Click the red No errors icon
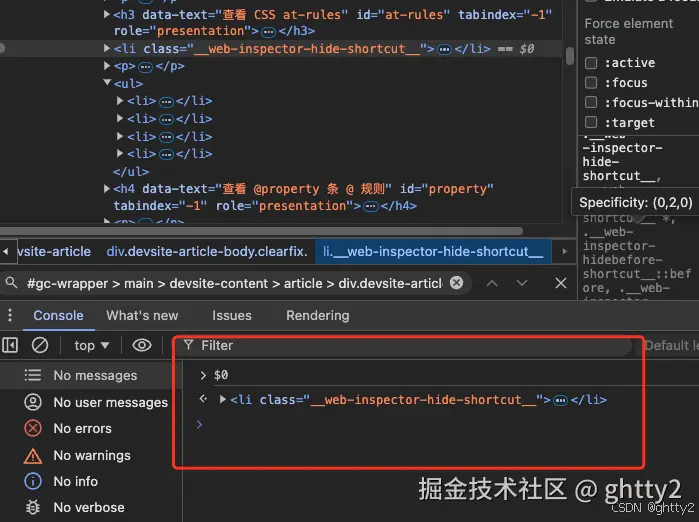The width and height of the screenshot is (699, 522). 33,428
